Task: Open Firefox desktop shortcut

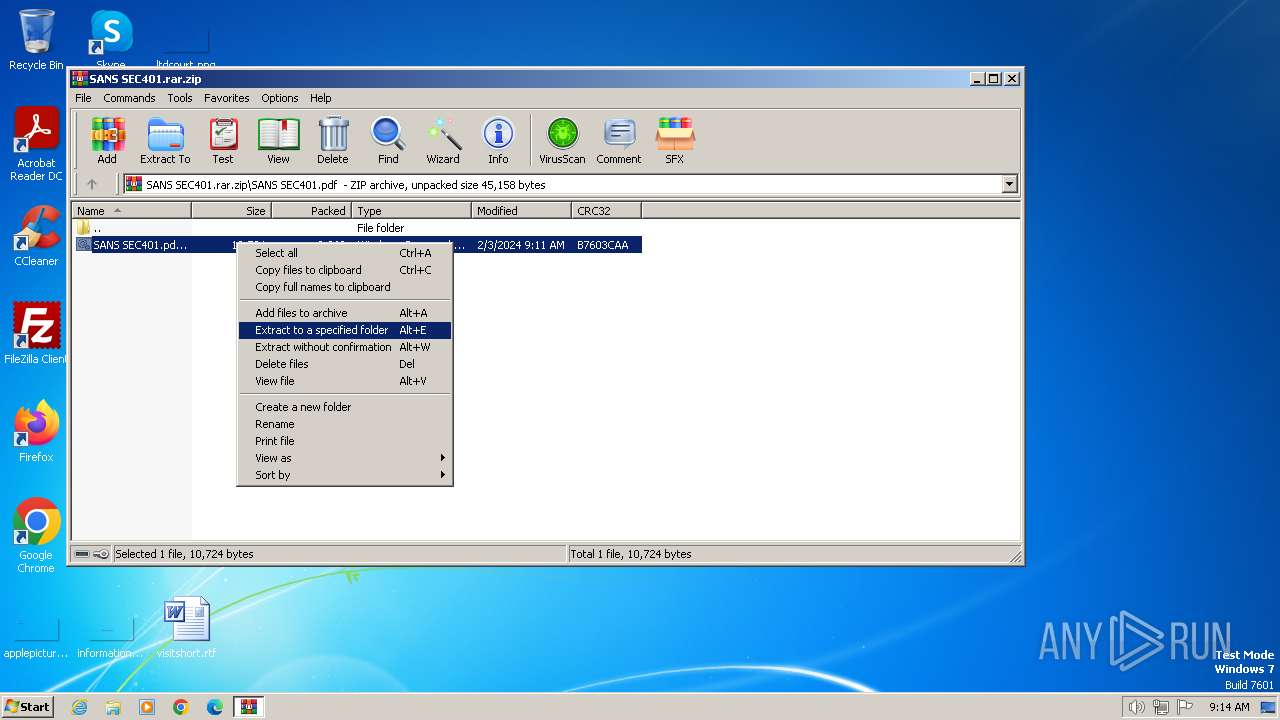Action: (x=36, y=432)
